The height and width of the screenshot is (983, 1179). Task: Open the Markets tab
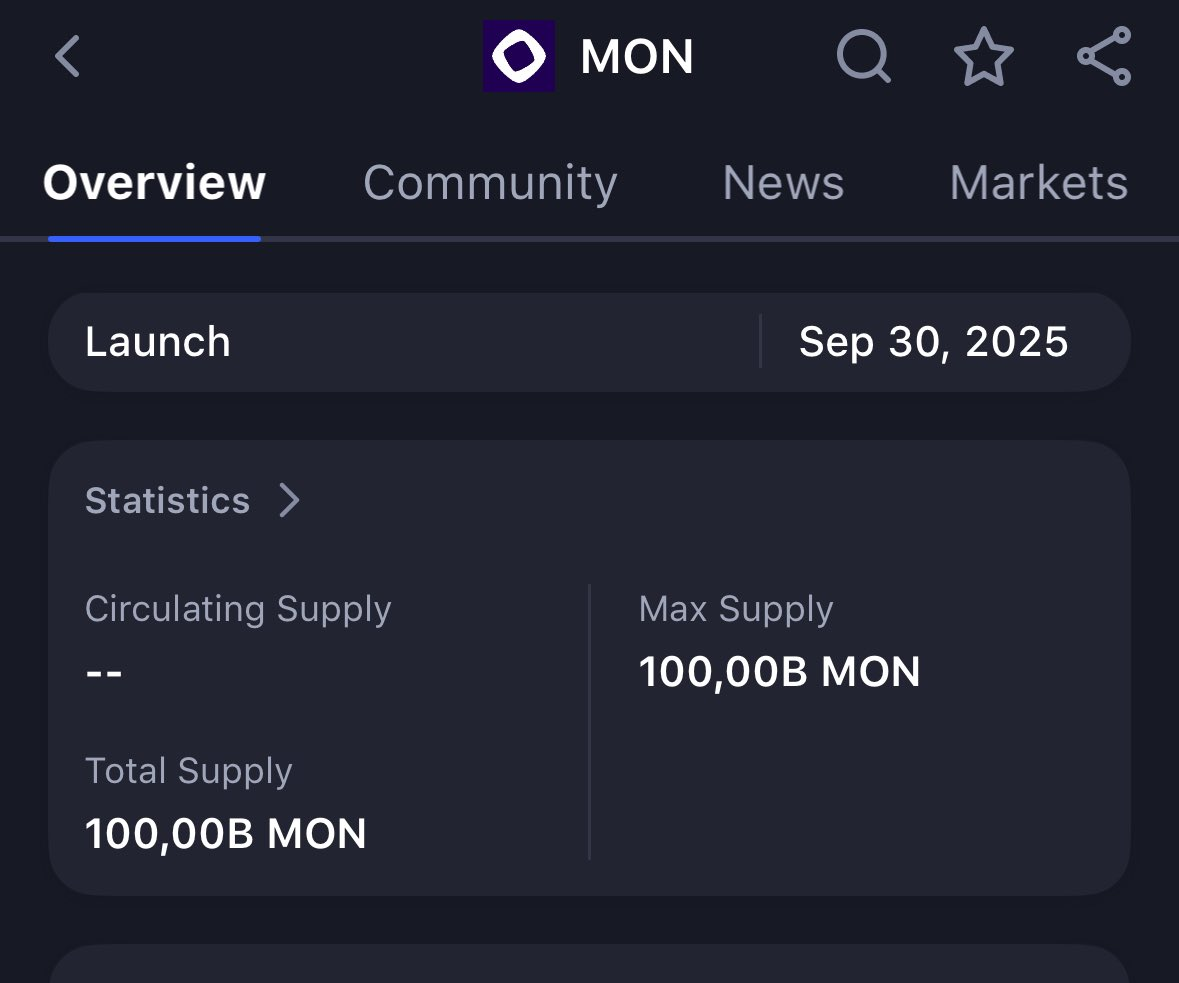click(1038, 183)
